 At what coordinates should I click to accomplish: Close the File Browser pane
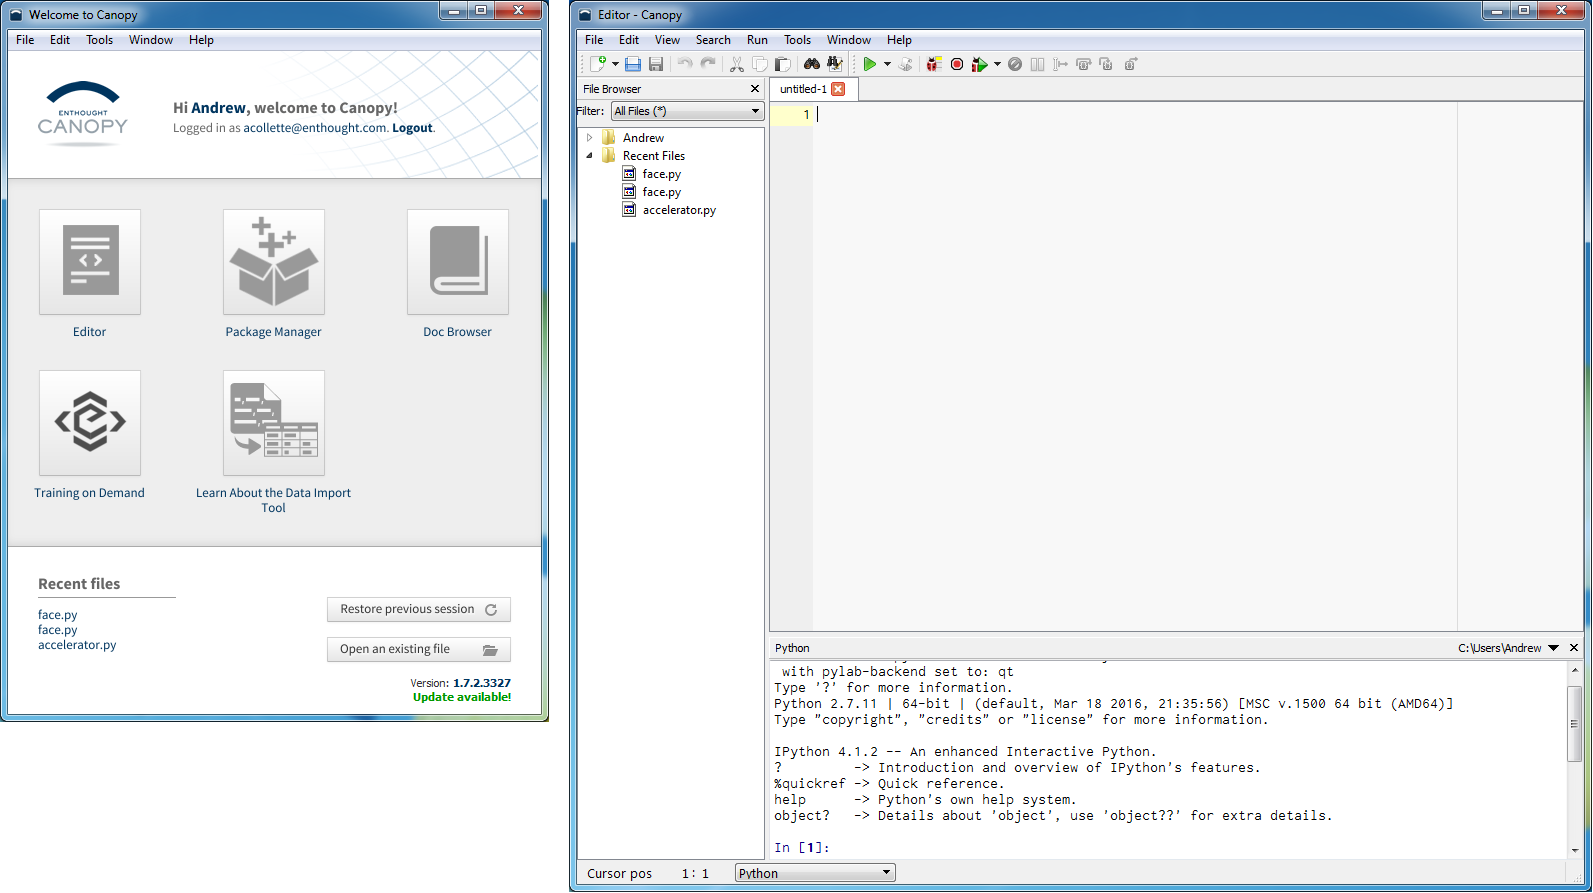pos(755,89)
